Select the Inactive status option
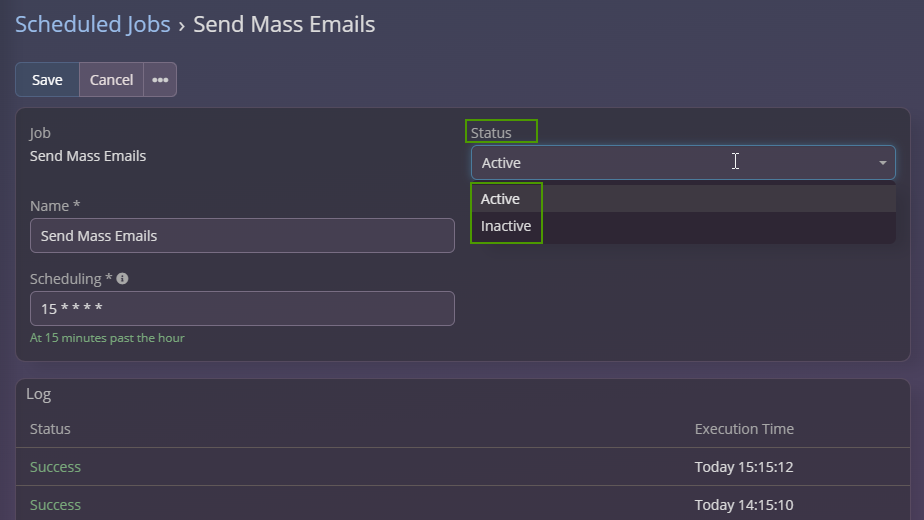Viewport: 924px width, 520px height. [x=506, y=226]
